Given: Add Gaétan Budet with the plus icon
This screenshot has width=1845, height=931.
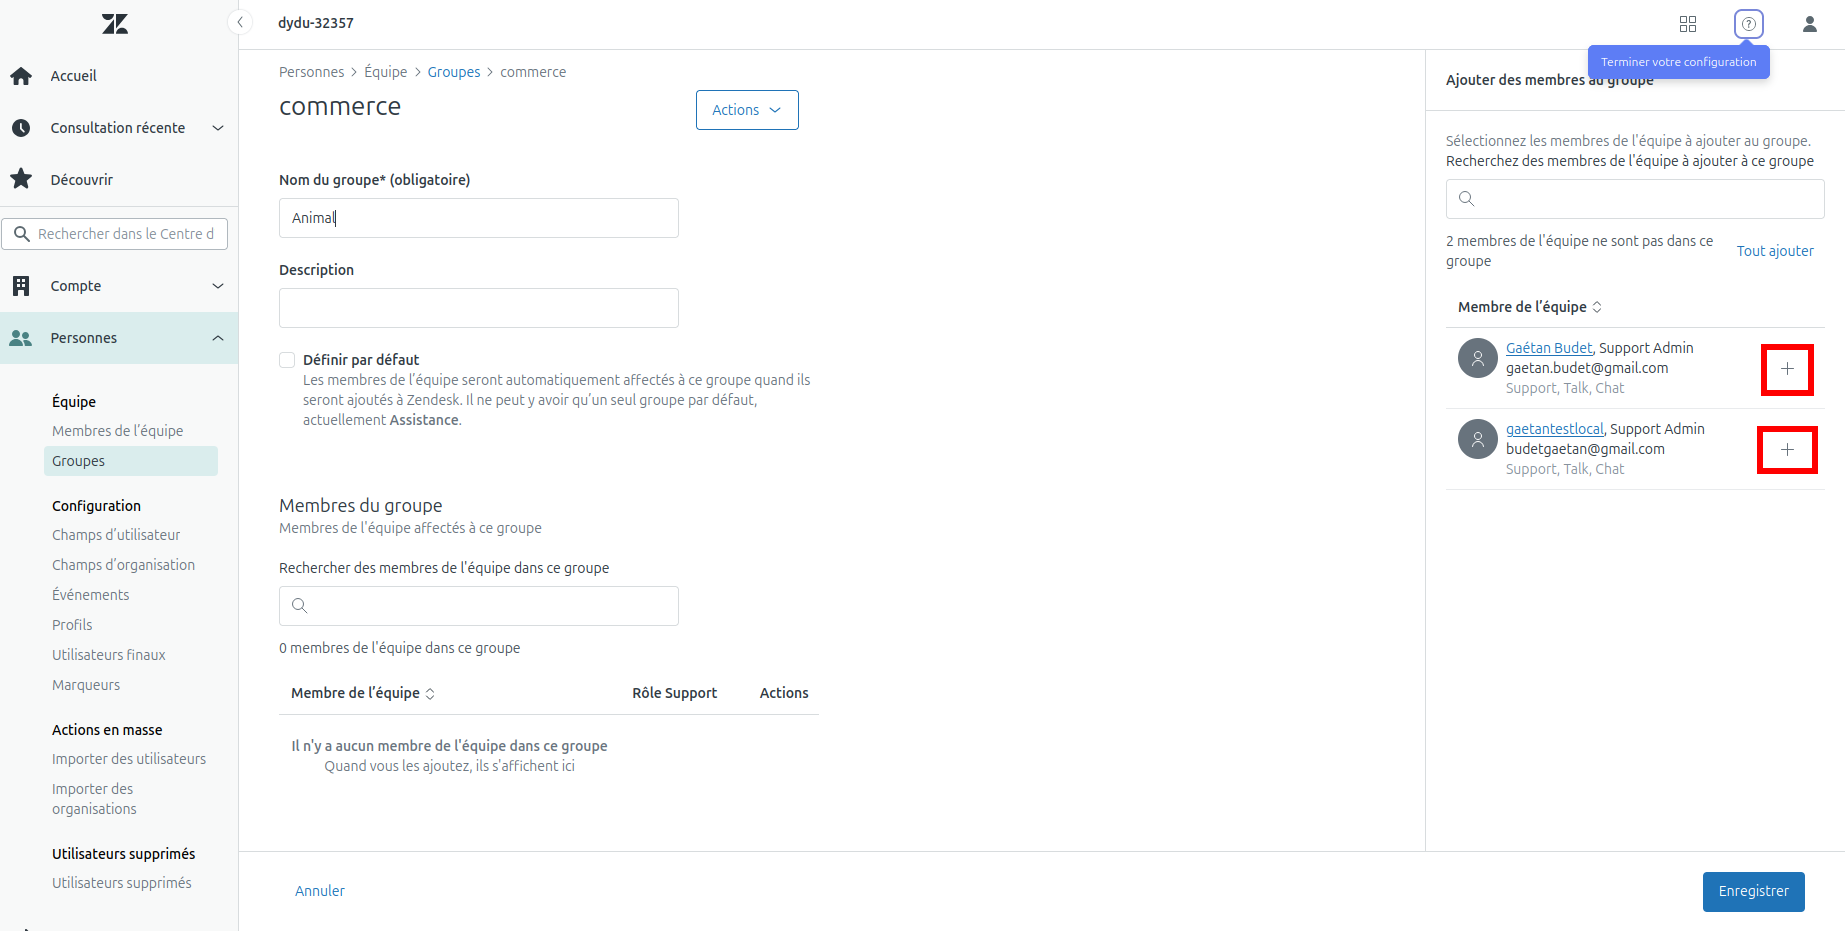Looking at the screenshot, I should (1787, 369).
